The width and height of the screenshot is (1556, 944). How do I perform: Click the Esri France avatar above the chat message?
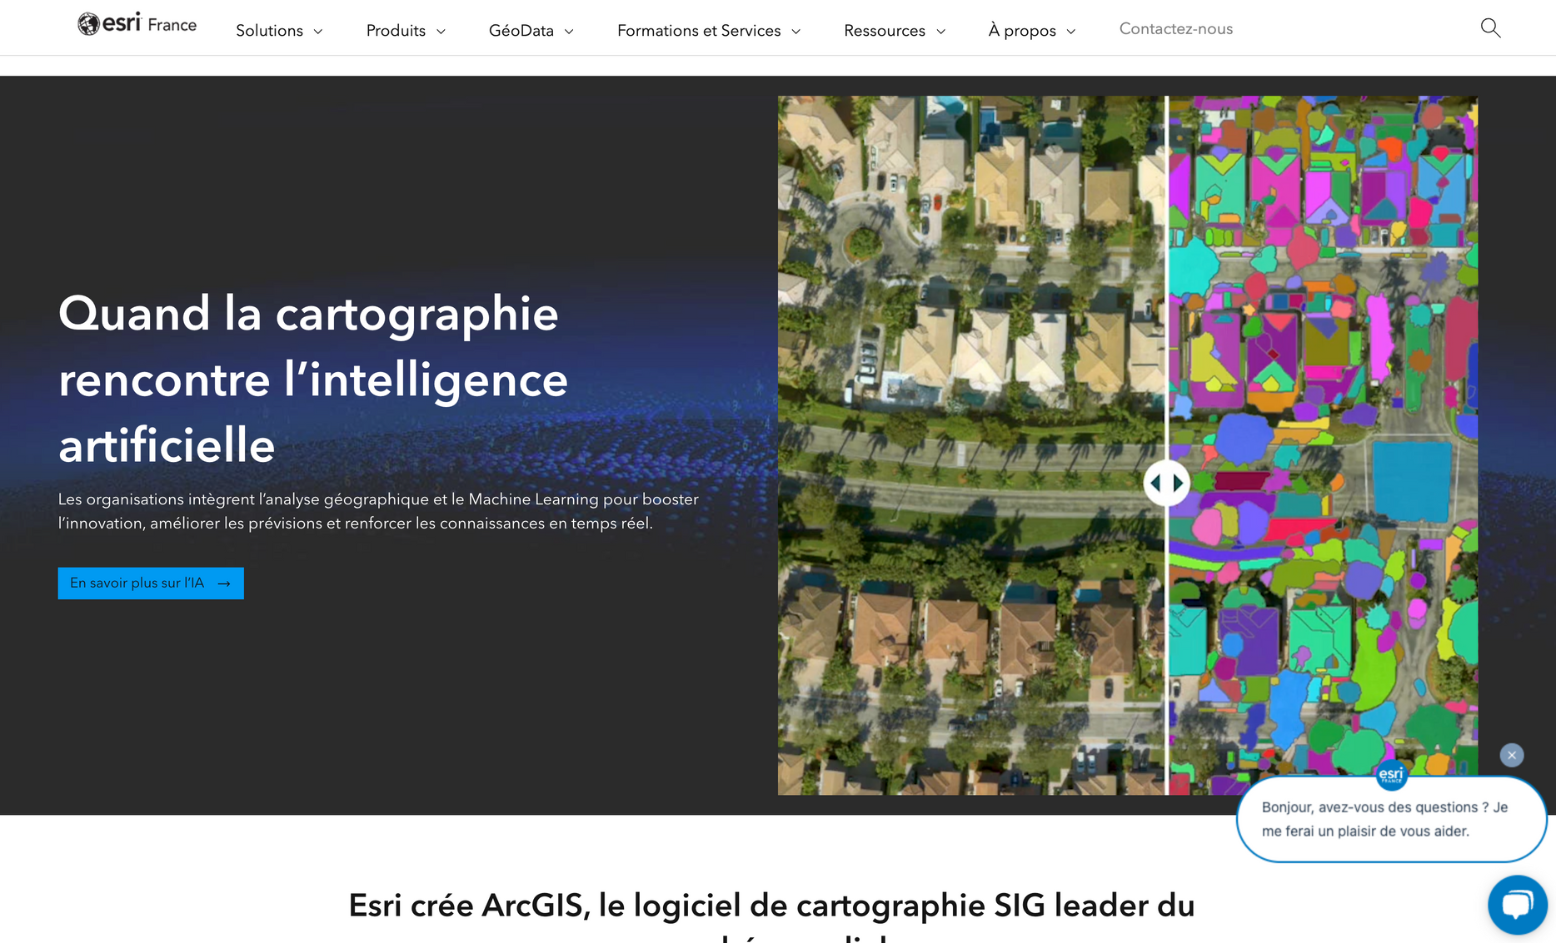coord(1391,776)
